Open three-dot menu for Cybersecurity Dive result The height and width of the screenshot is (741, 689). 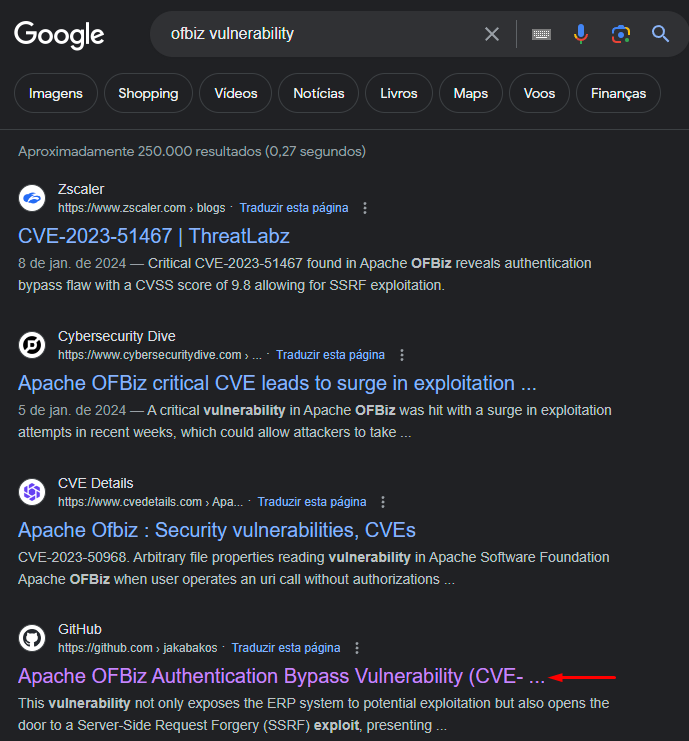pyautogui.click(x=402, y=355)
